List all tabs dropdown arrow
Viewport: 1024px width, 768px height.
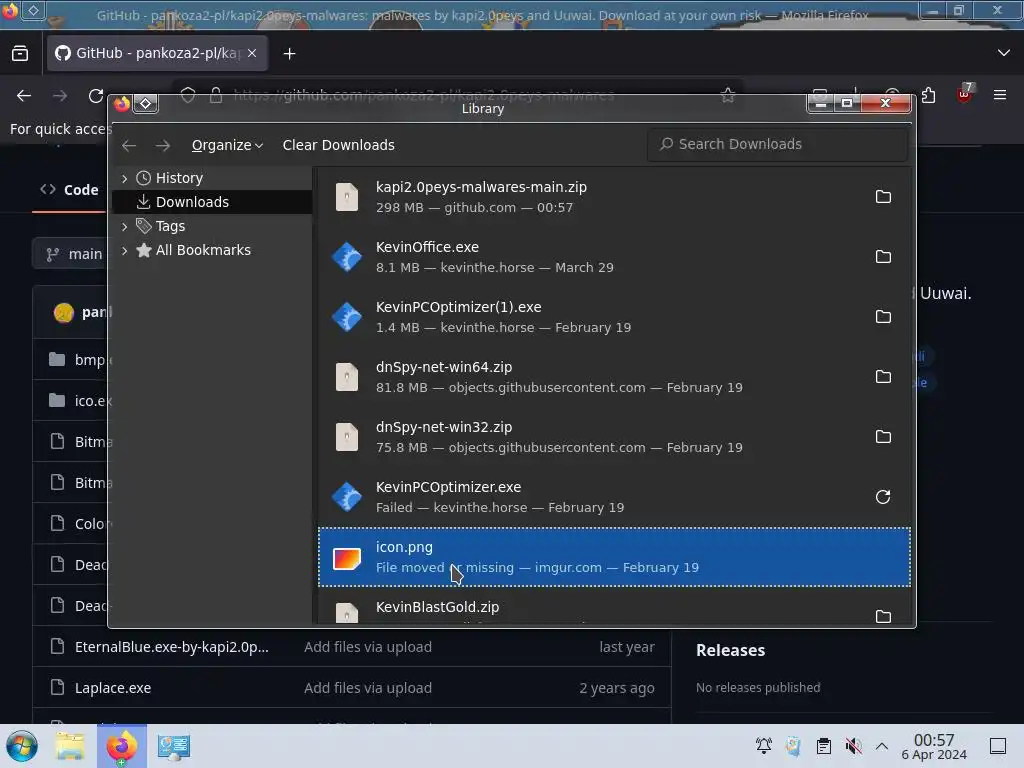[x=1004, y=53]
